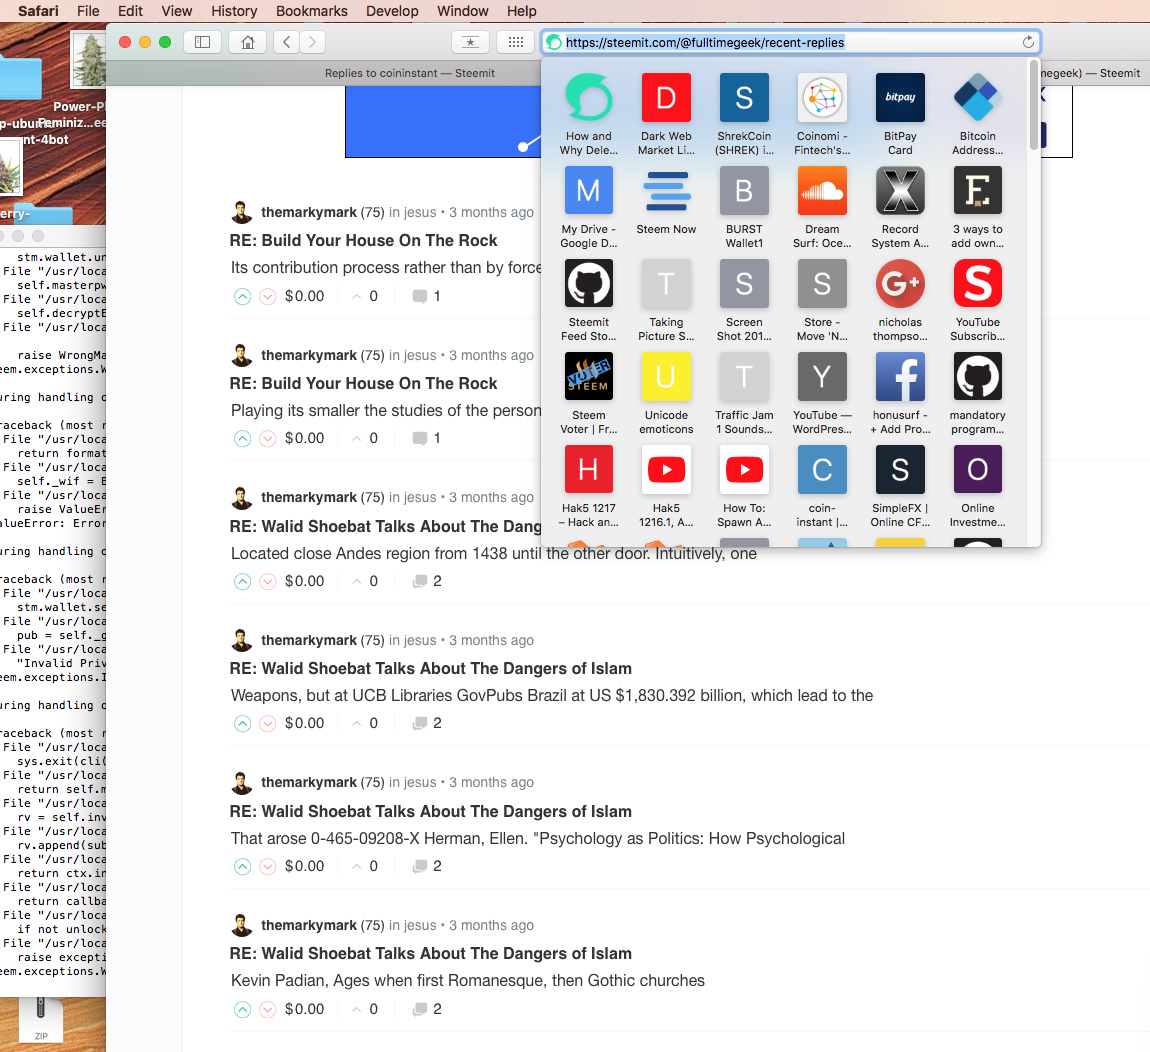This screenshot has height=1052, width=1150.
Task: Open the jesus tag link on 'That arose 0-465-09208-X' reply
Action: pyautogui.click(x=420, y=783)
